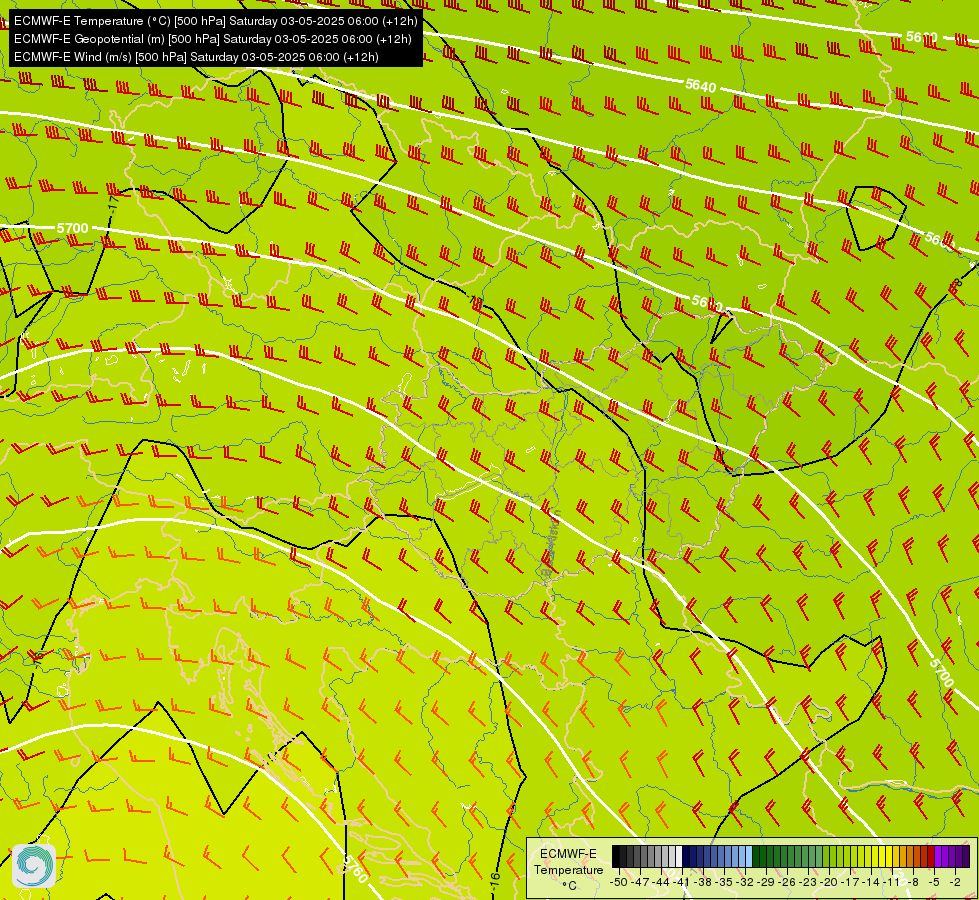
Task: Select the black swatch at -50 in legend
Action: coord(616,856)
